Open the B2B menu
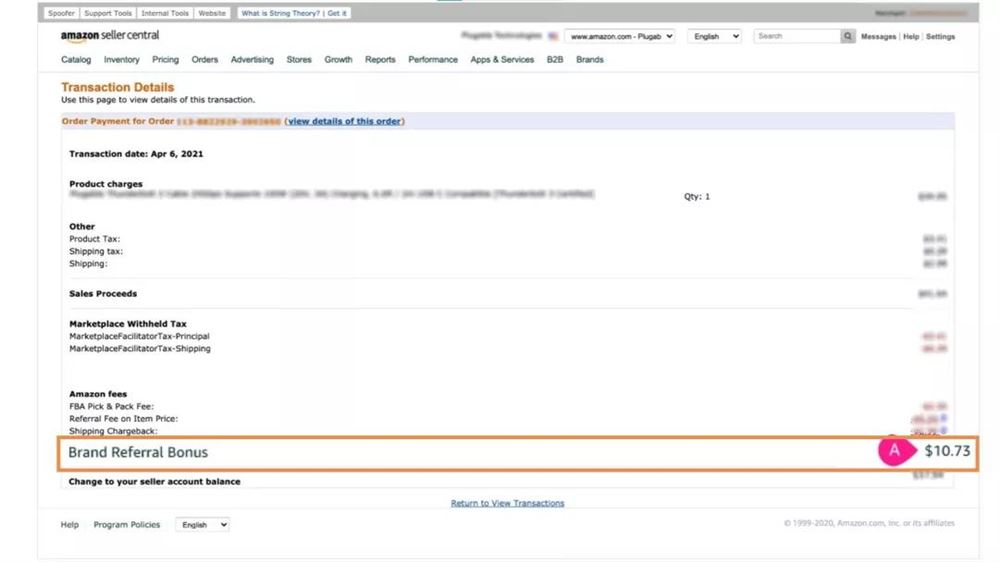The image size is (999, 562). click(555, 59)
